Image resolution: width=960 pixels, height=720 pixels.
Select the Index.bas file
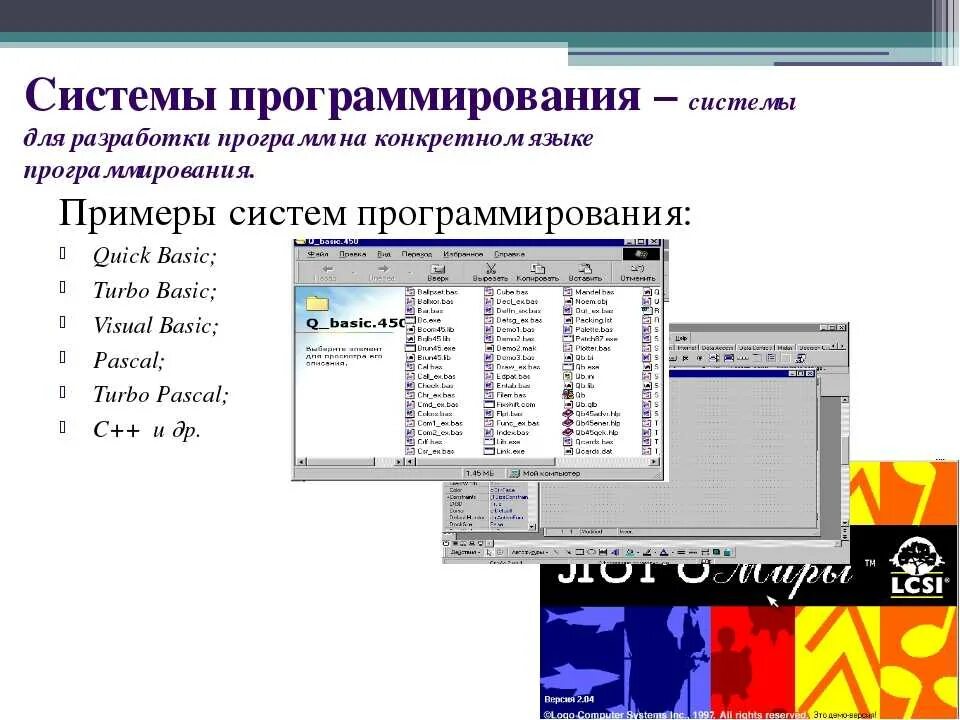click(506, 432)
